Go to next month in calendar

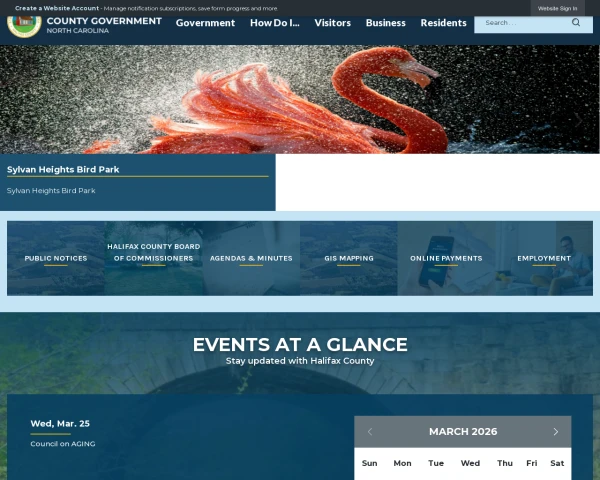[x=556, y=432]
